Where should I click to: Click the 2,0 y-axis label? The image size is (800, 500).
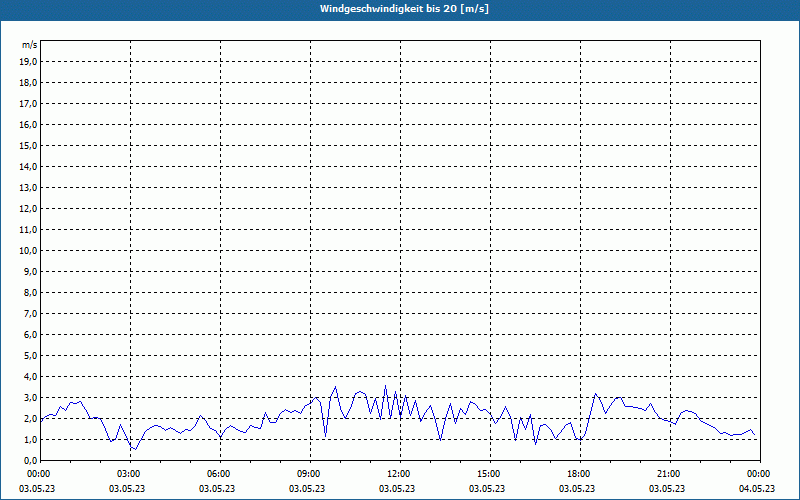pos(31,418)
